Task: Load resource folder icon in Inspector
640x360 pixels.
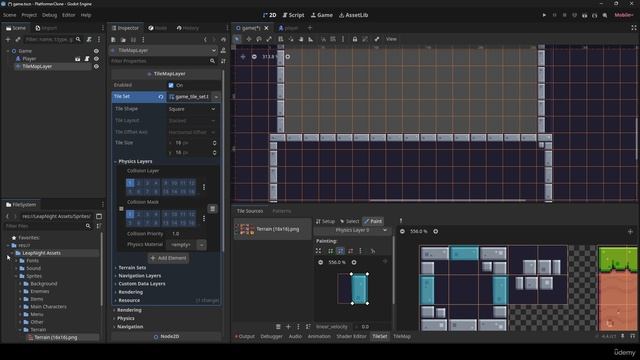Action: point(123,40)
